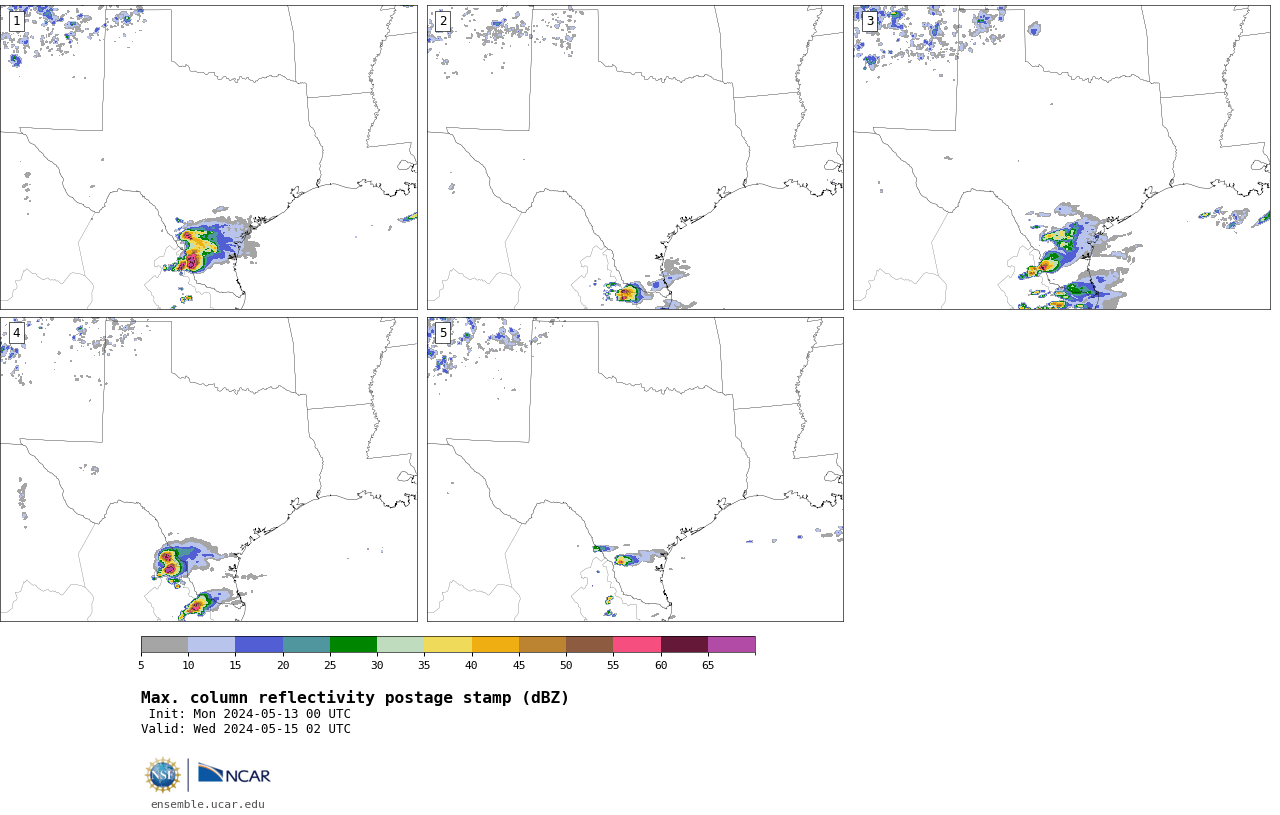The width and height of the screenshot is (1280, 815).
Task: Click the Valid: Wed 2024-05-15 02 UTC line
Action: [x=246, y=729]
